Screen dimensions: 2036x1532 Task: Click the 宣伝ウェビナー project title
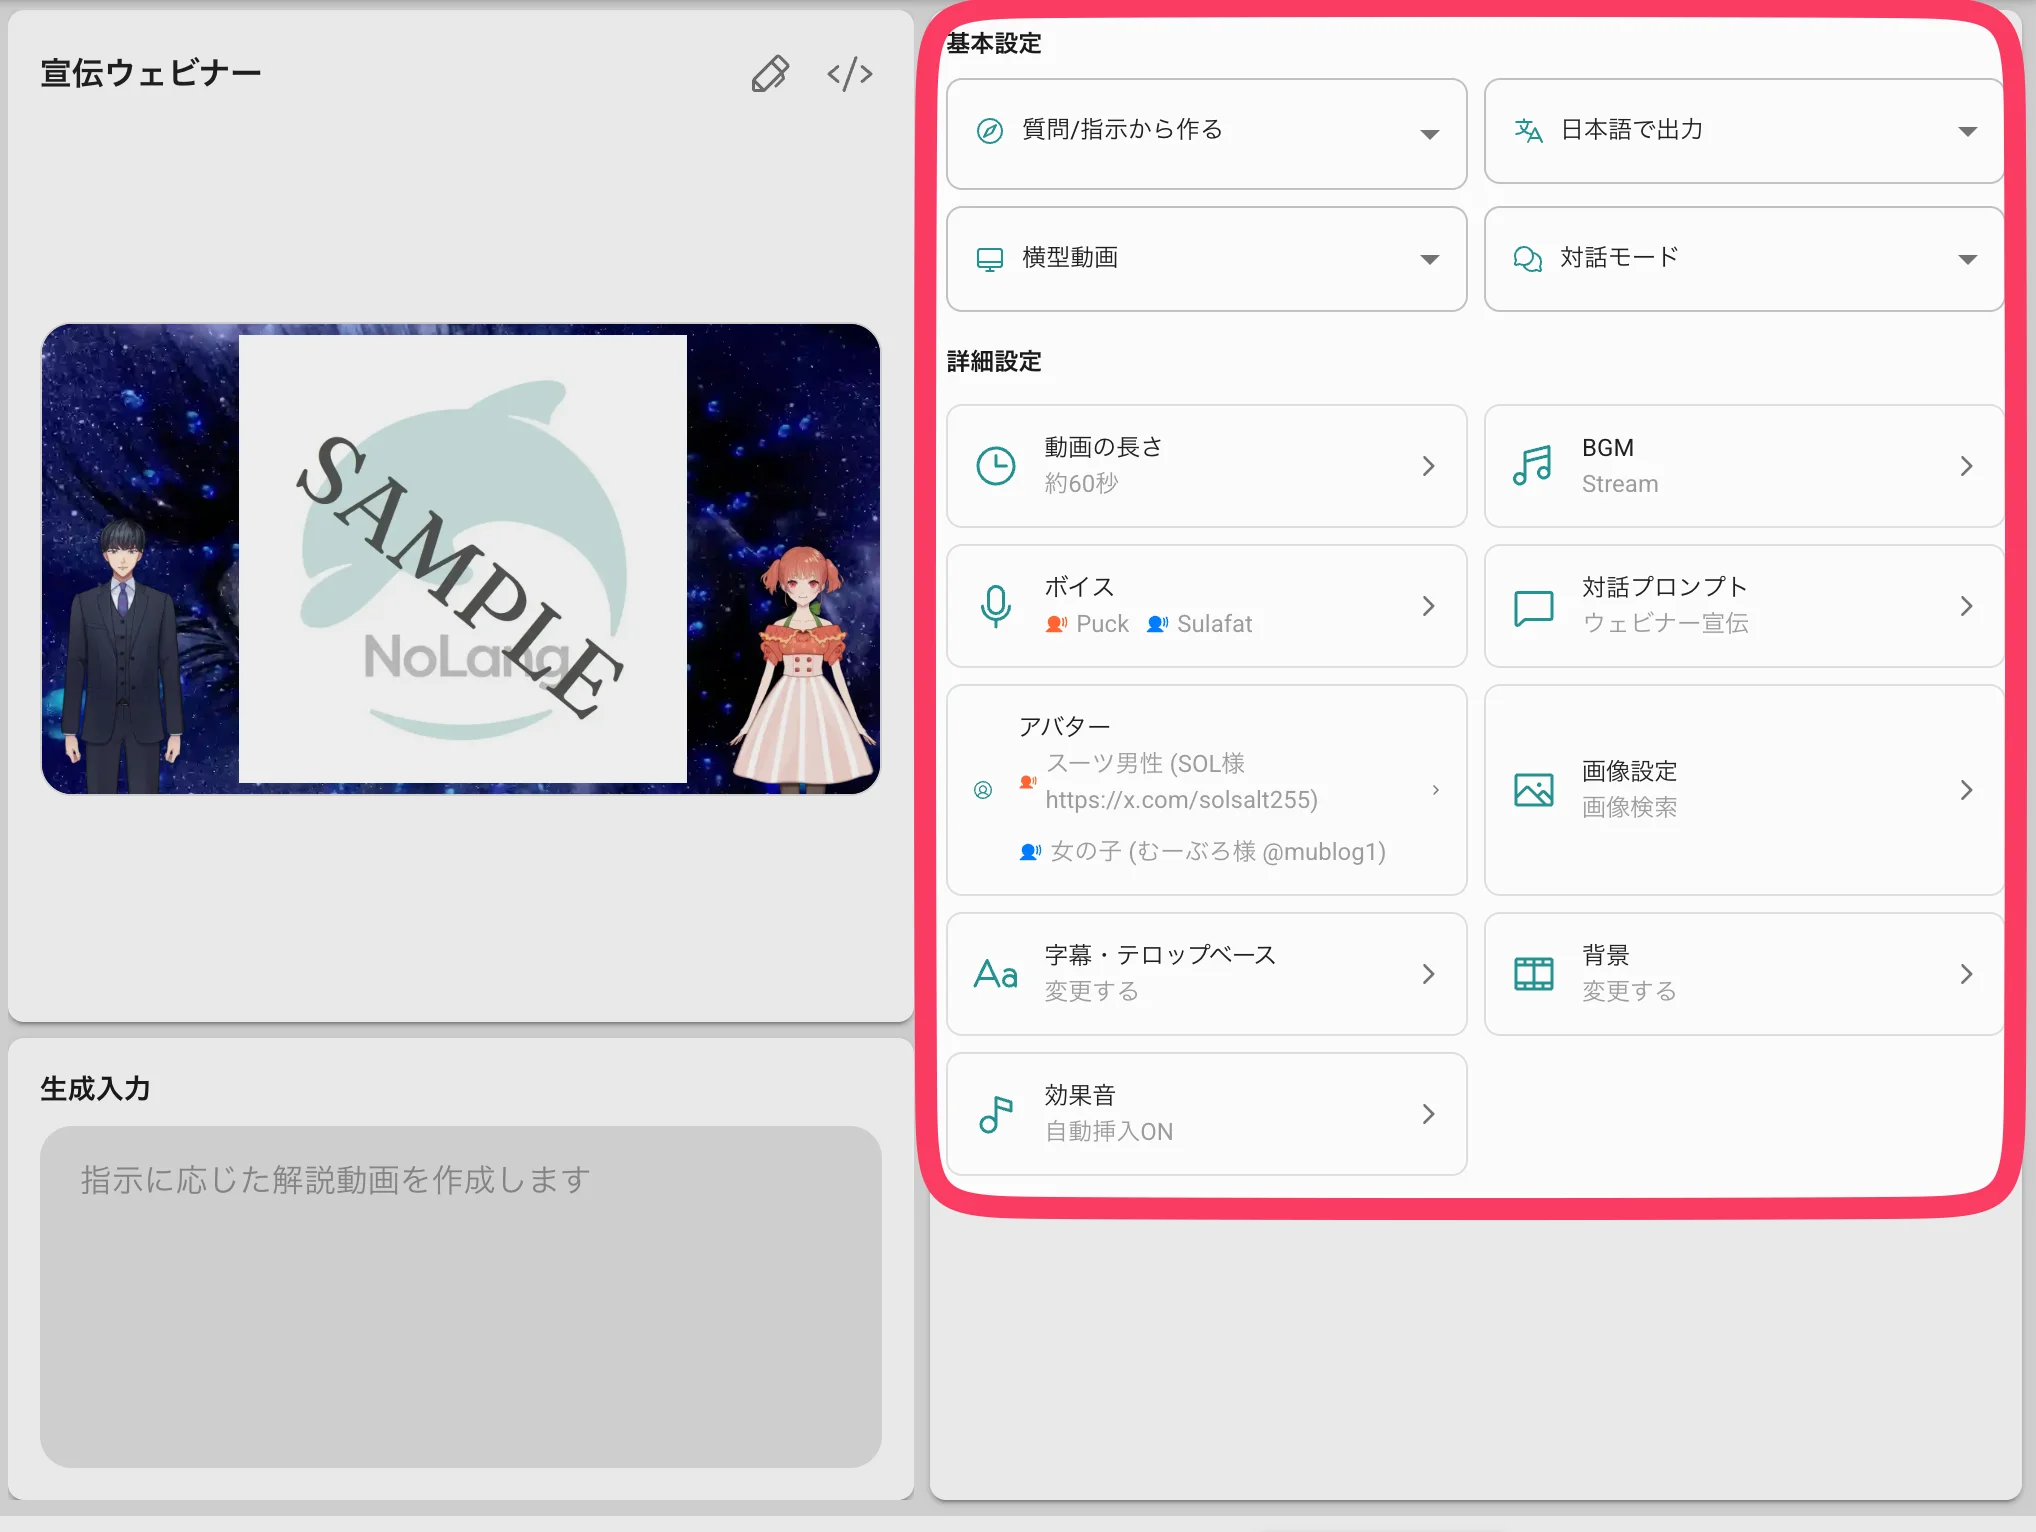pyautogui.click(x=151, y=74)
